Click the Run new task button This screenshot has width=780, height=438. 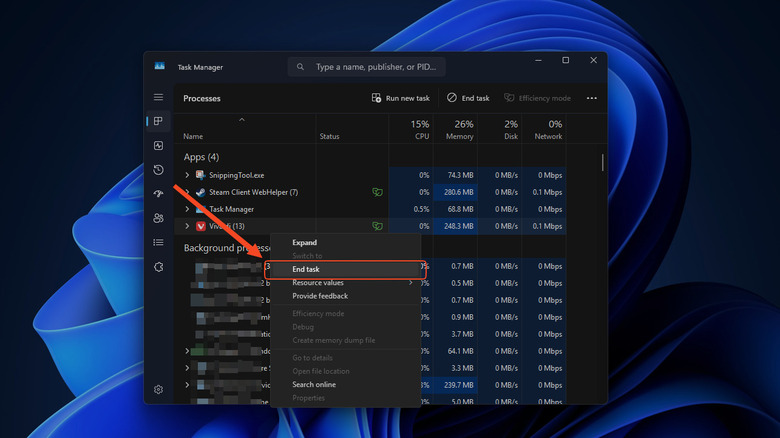click(x=400, y=98)
